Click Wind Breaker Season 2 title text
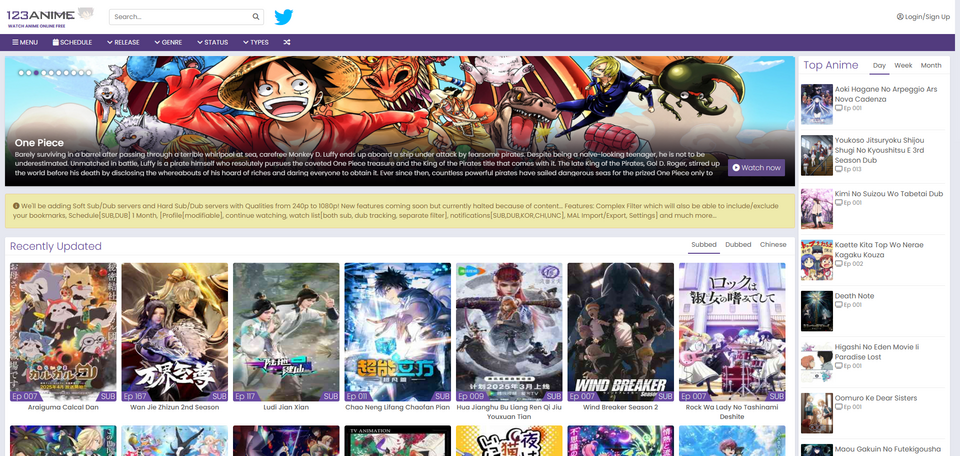The height and width of the screenshot is (456, 960). click(620, 407)
